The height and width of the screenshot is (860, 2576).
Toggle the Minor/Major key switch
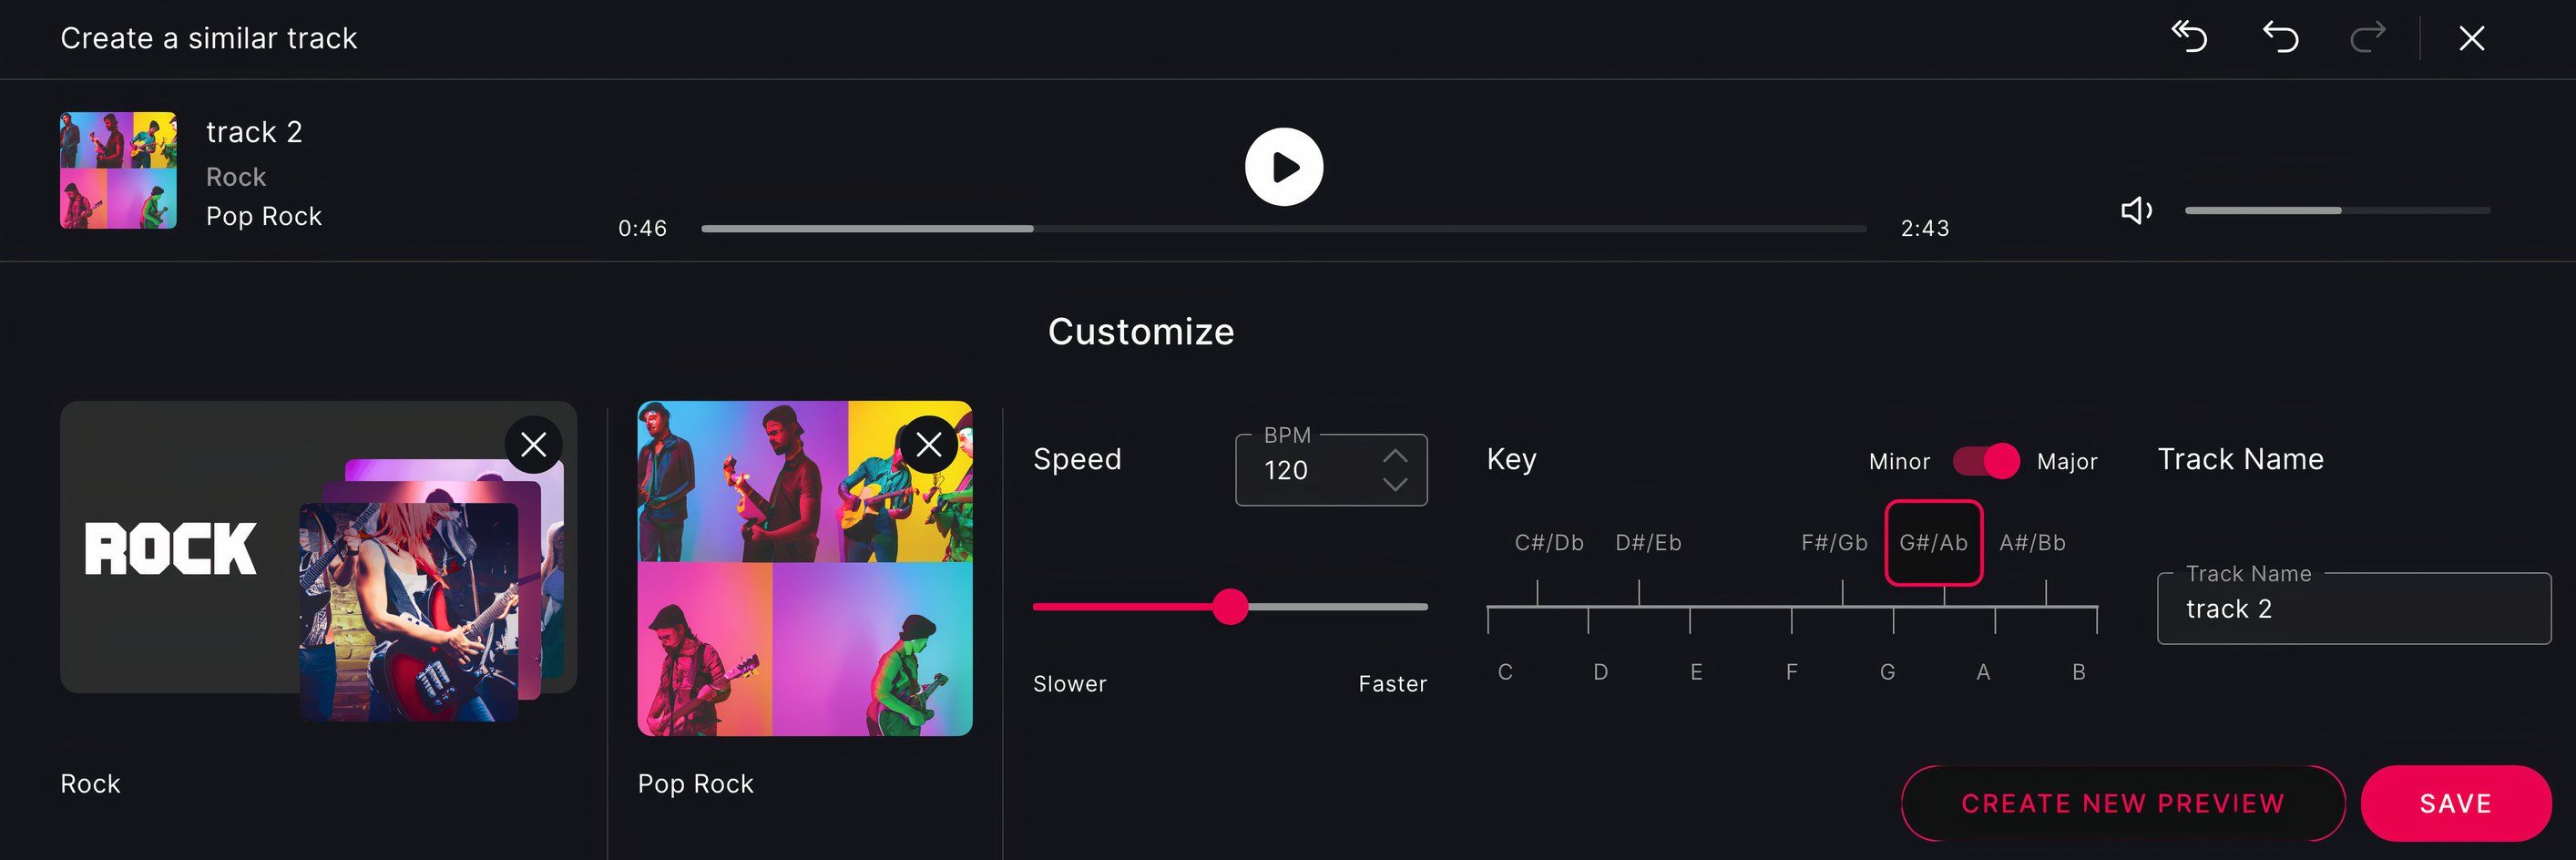coord(1985,461)
